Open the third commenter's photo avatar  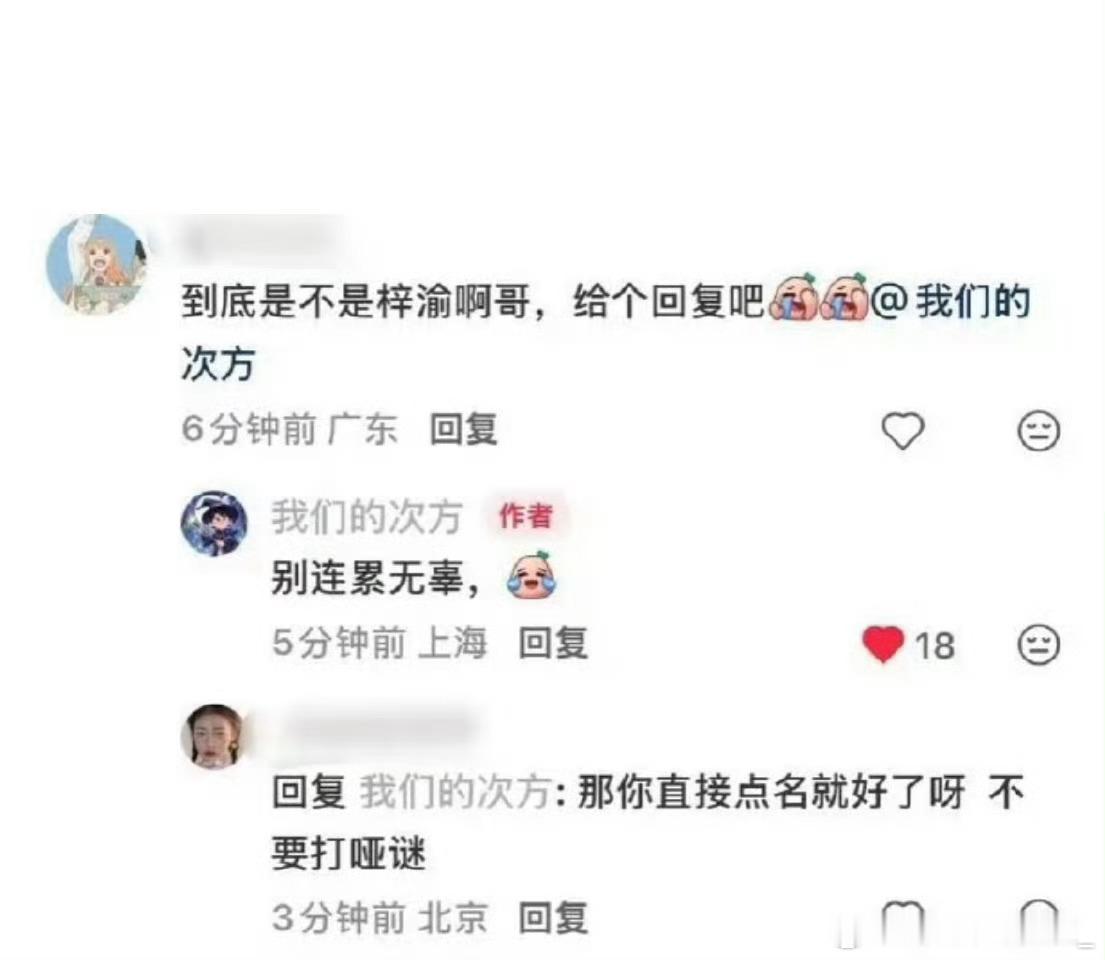[x=214, y=736]
